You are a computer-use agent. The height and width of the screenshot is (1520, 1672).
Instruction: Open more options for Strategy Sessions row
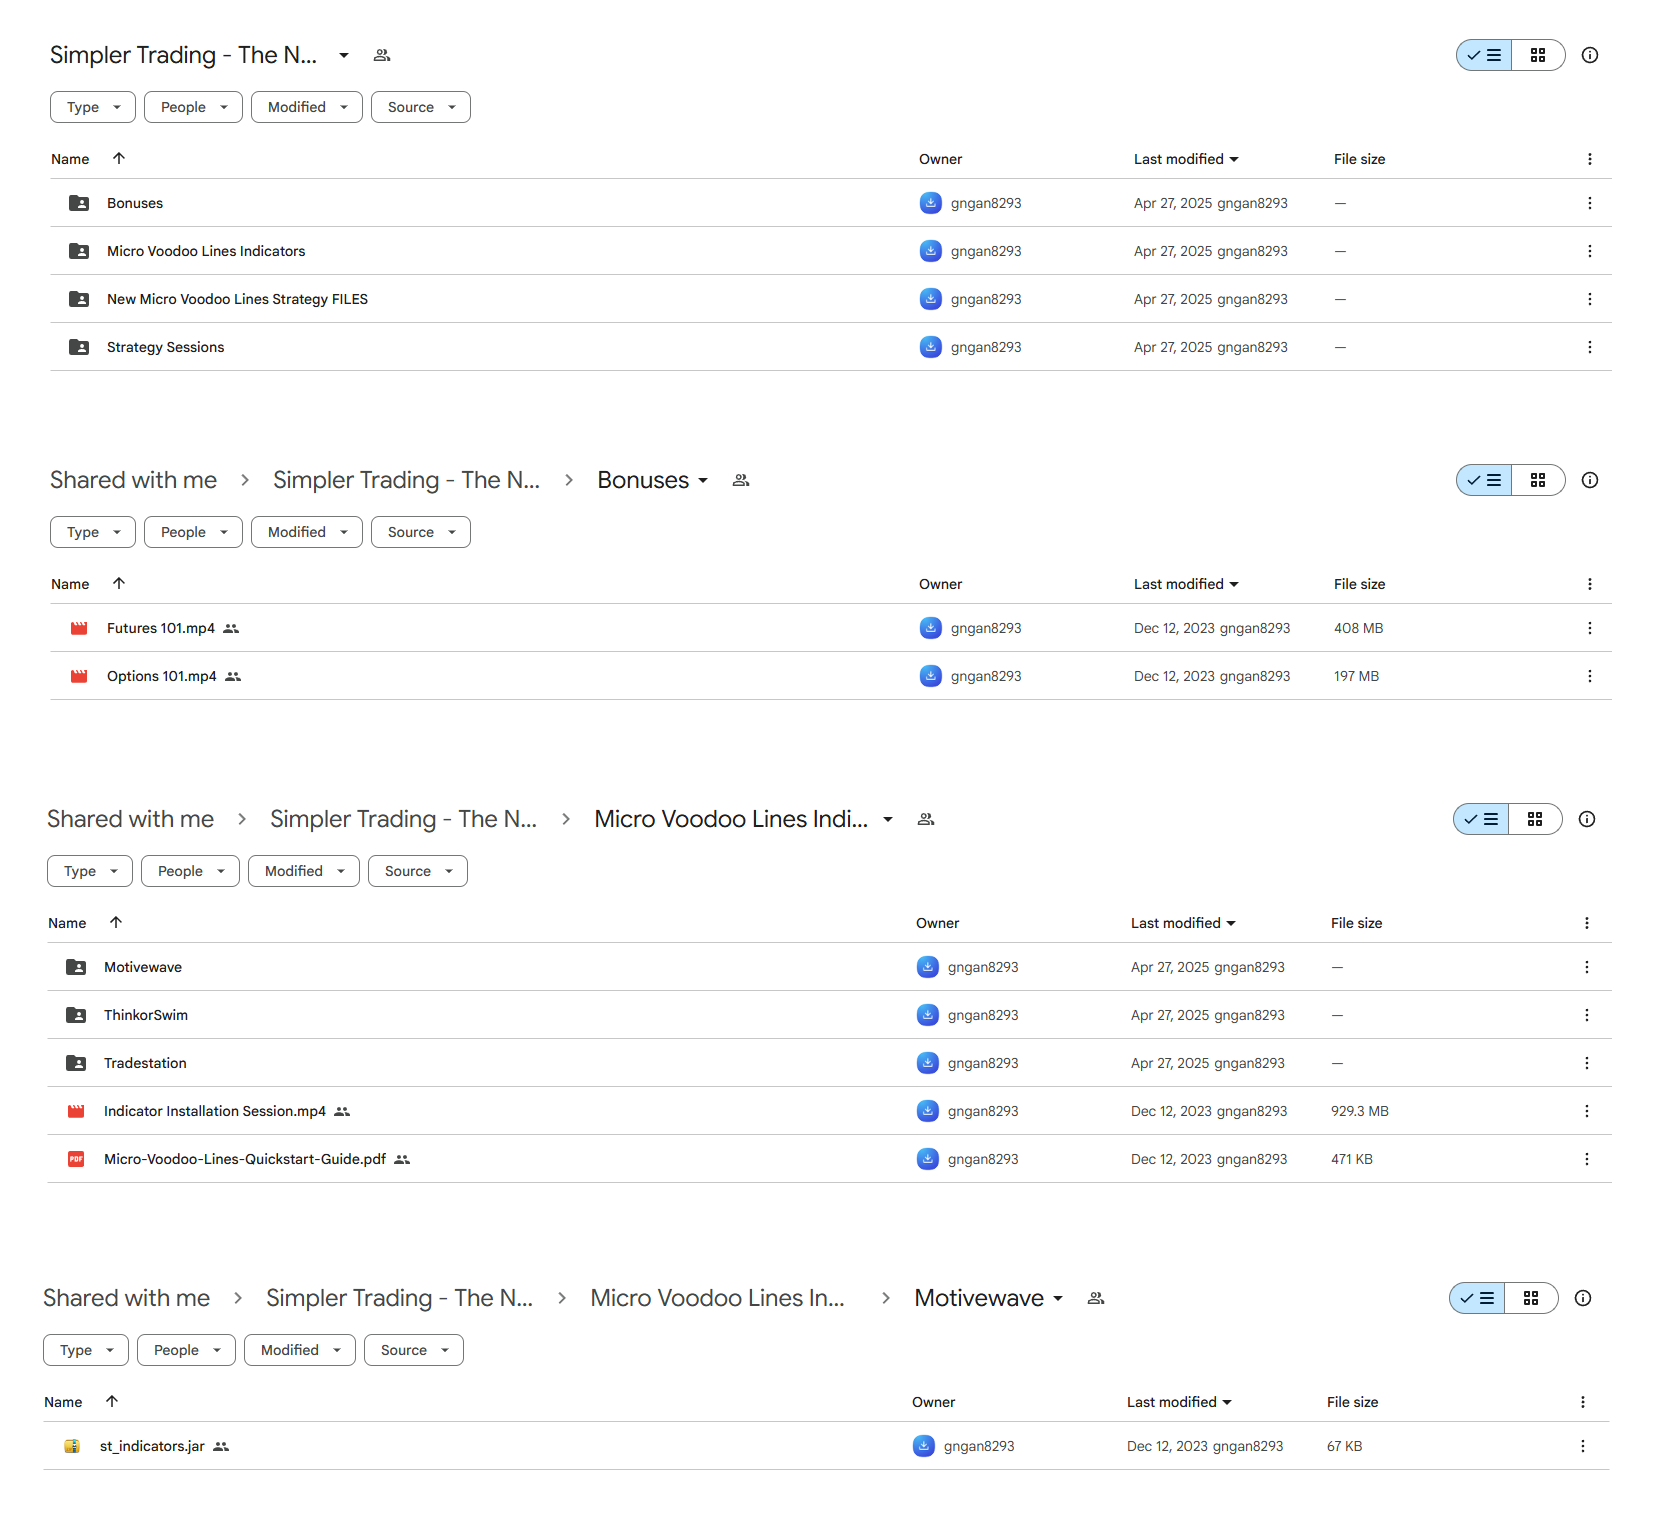[1589, 347]
